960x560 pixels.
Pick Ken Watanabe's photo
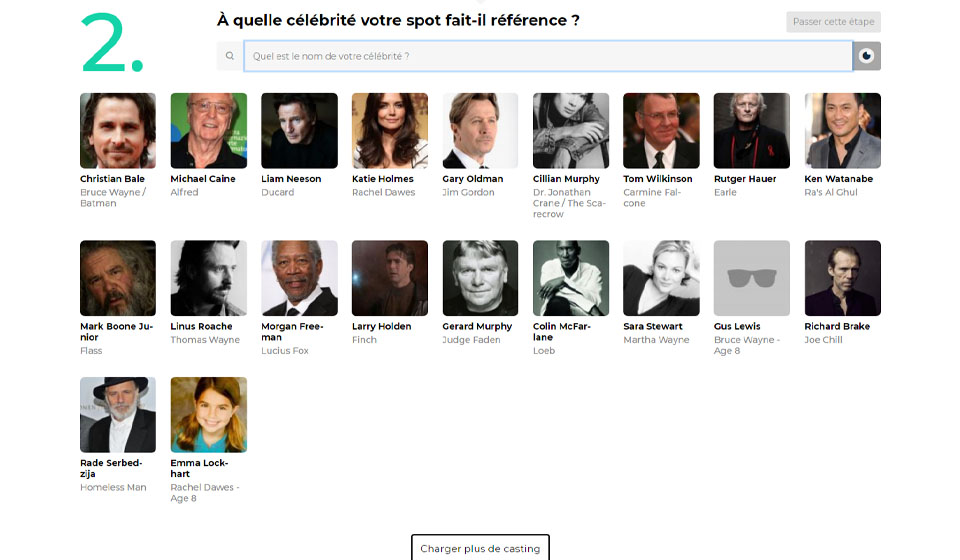tap(842, 131)
